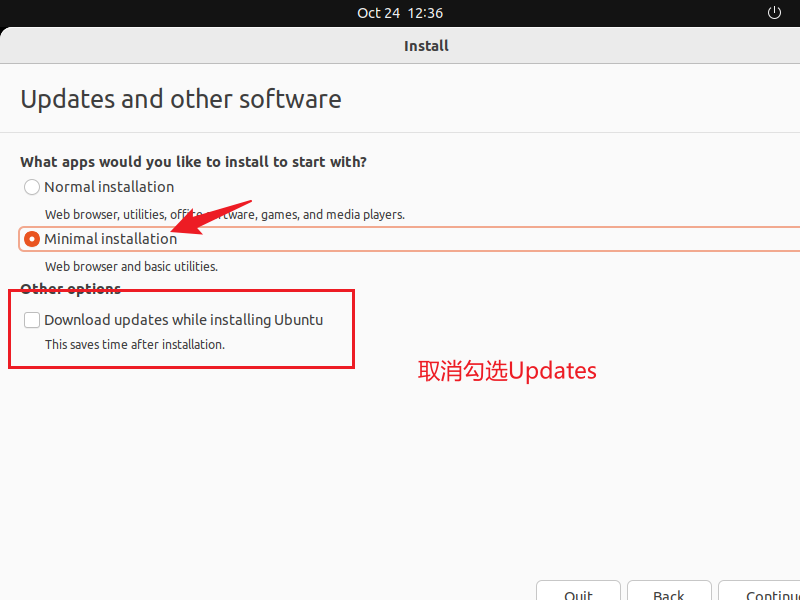Image resolution: width=800 pixels, height=600 pixels.
Task: Go to previous step with Back button
Action: pos(668,592)
